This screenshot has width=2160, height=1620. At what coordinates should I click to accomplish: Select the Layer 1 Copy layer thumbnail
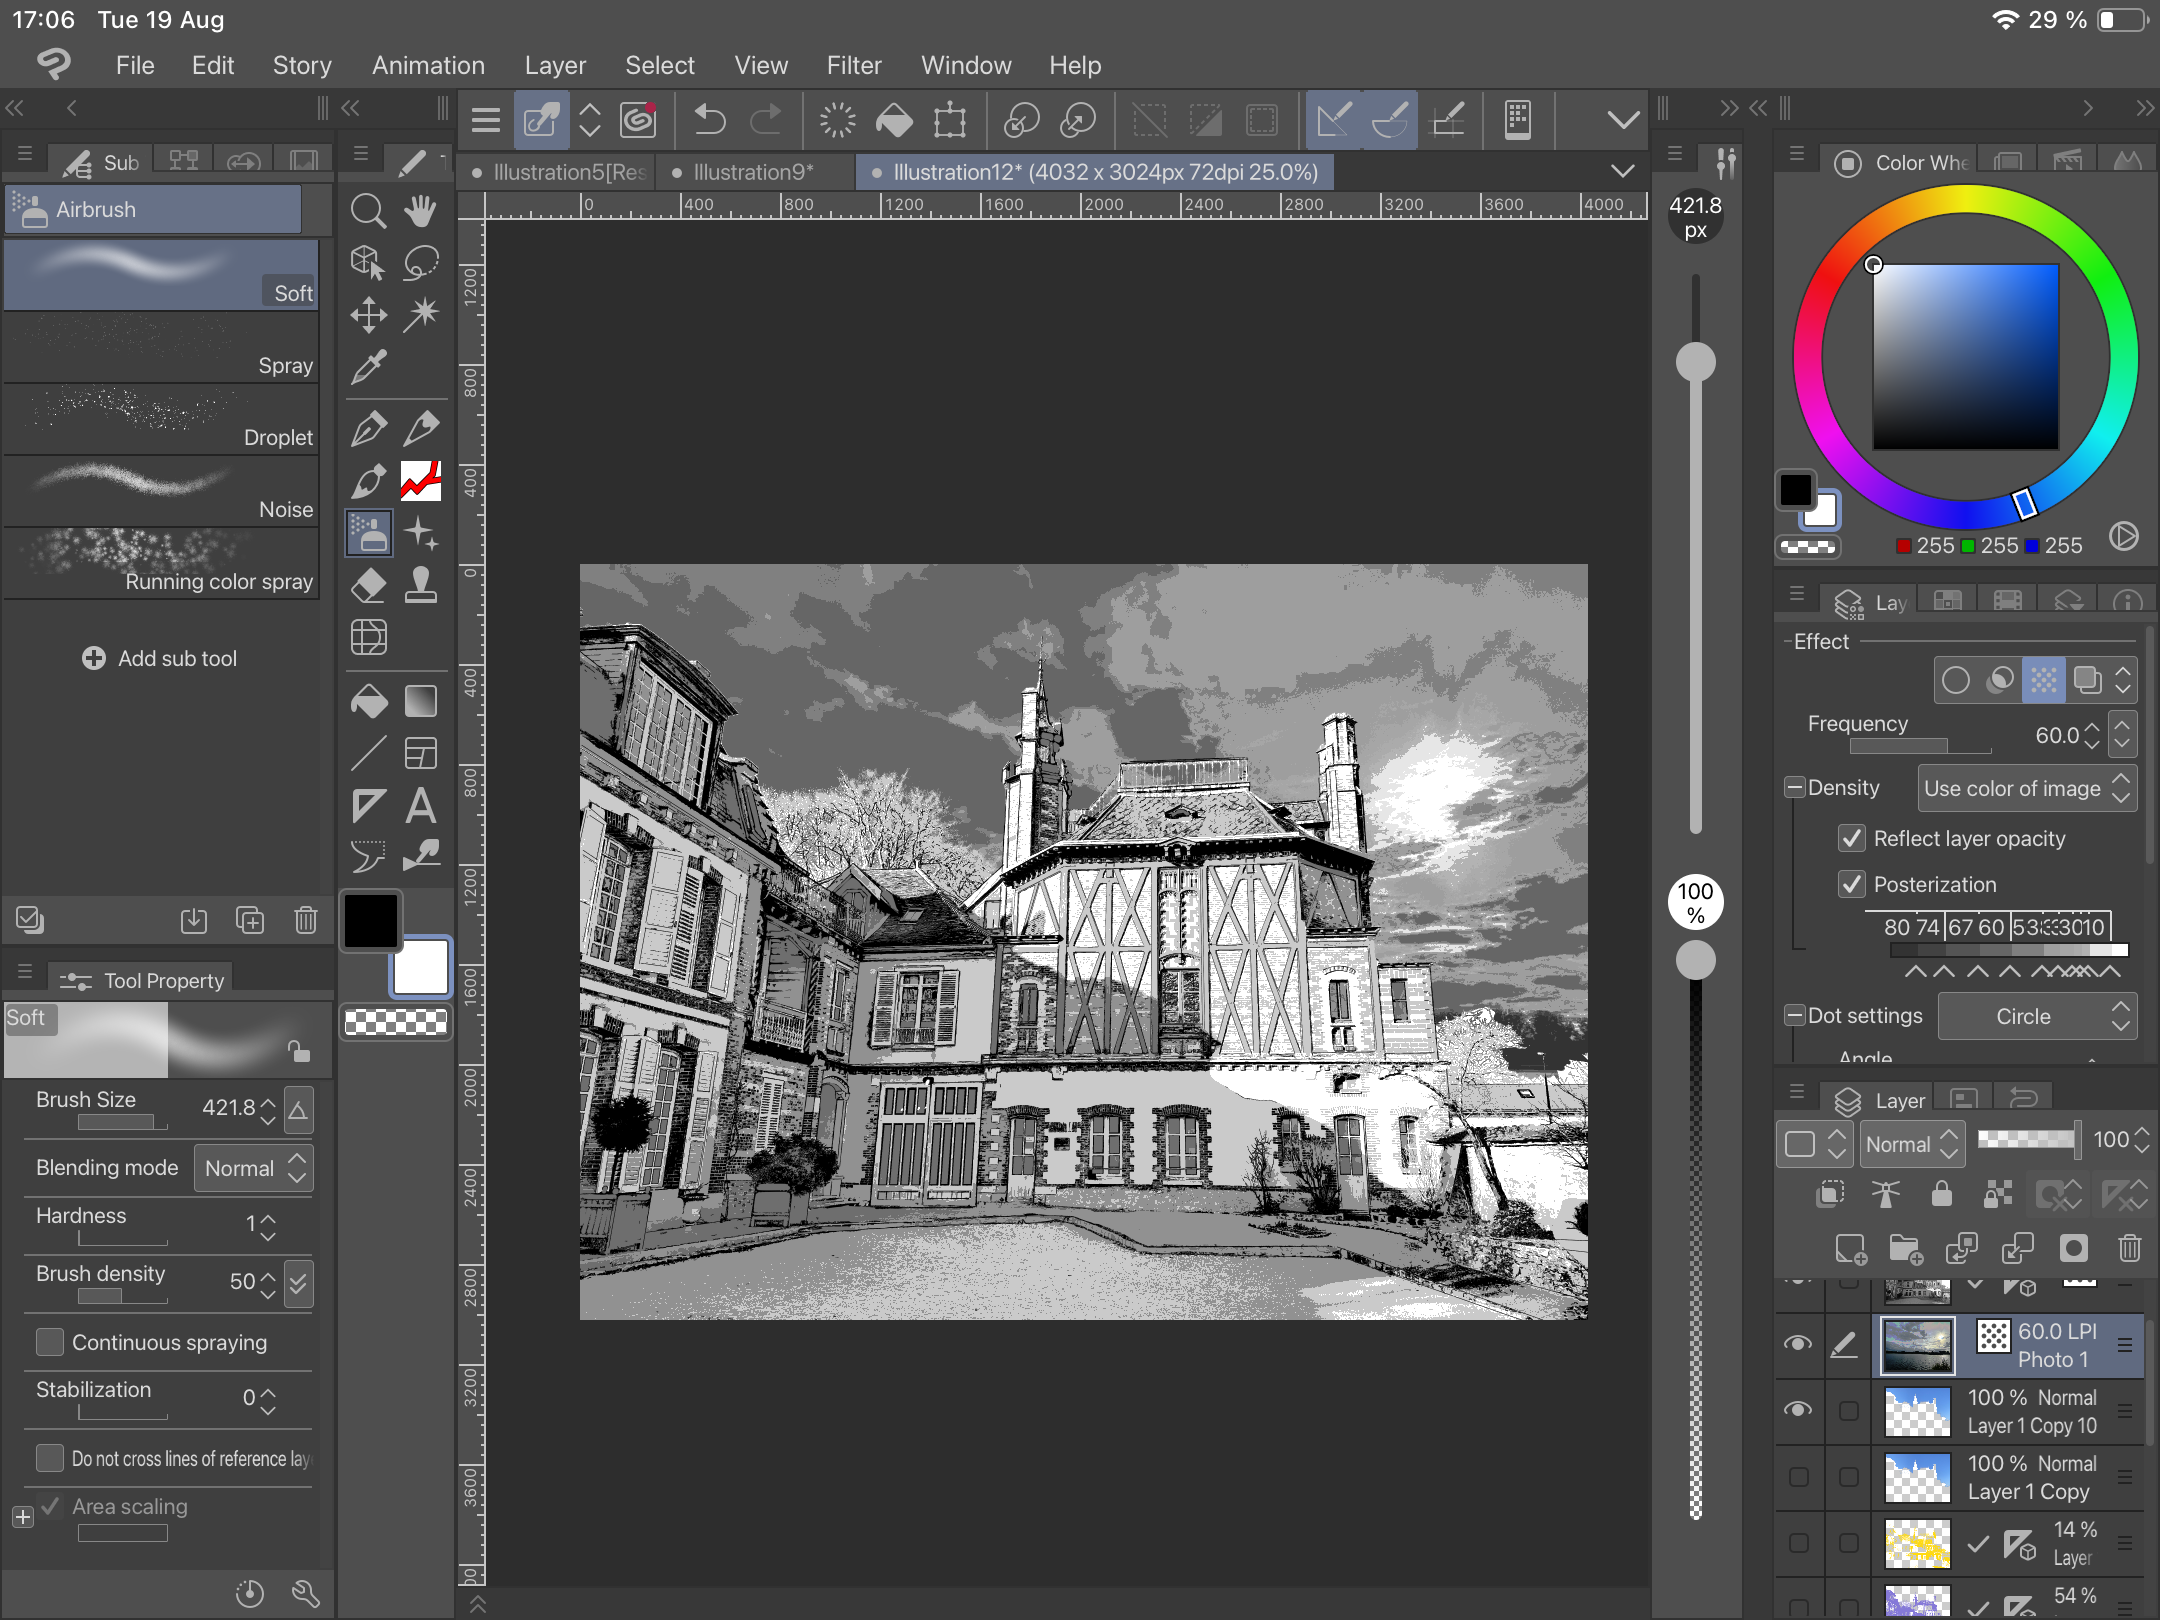coord(1917,1477)
